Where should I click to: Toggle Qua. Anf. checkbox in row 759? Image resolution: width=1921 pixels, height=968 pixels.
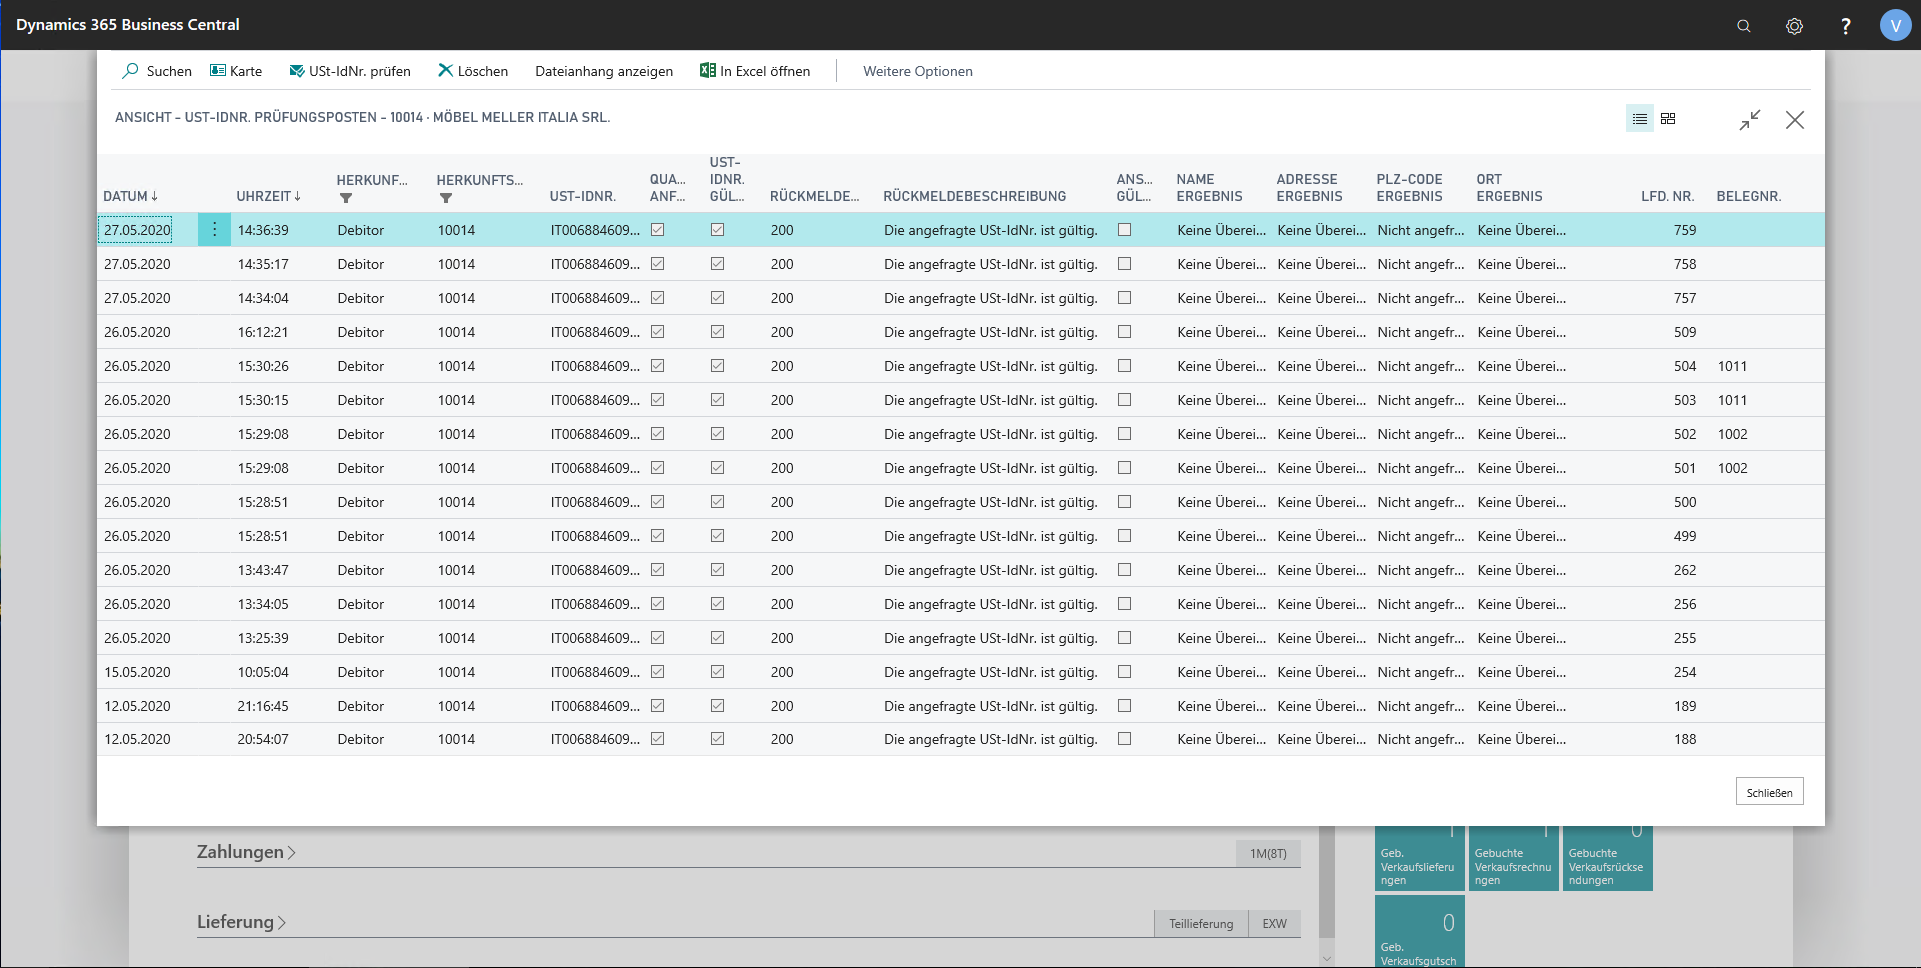(x=658, y=230)
